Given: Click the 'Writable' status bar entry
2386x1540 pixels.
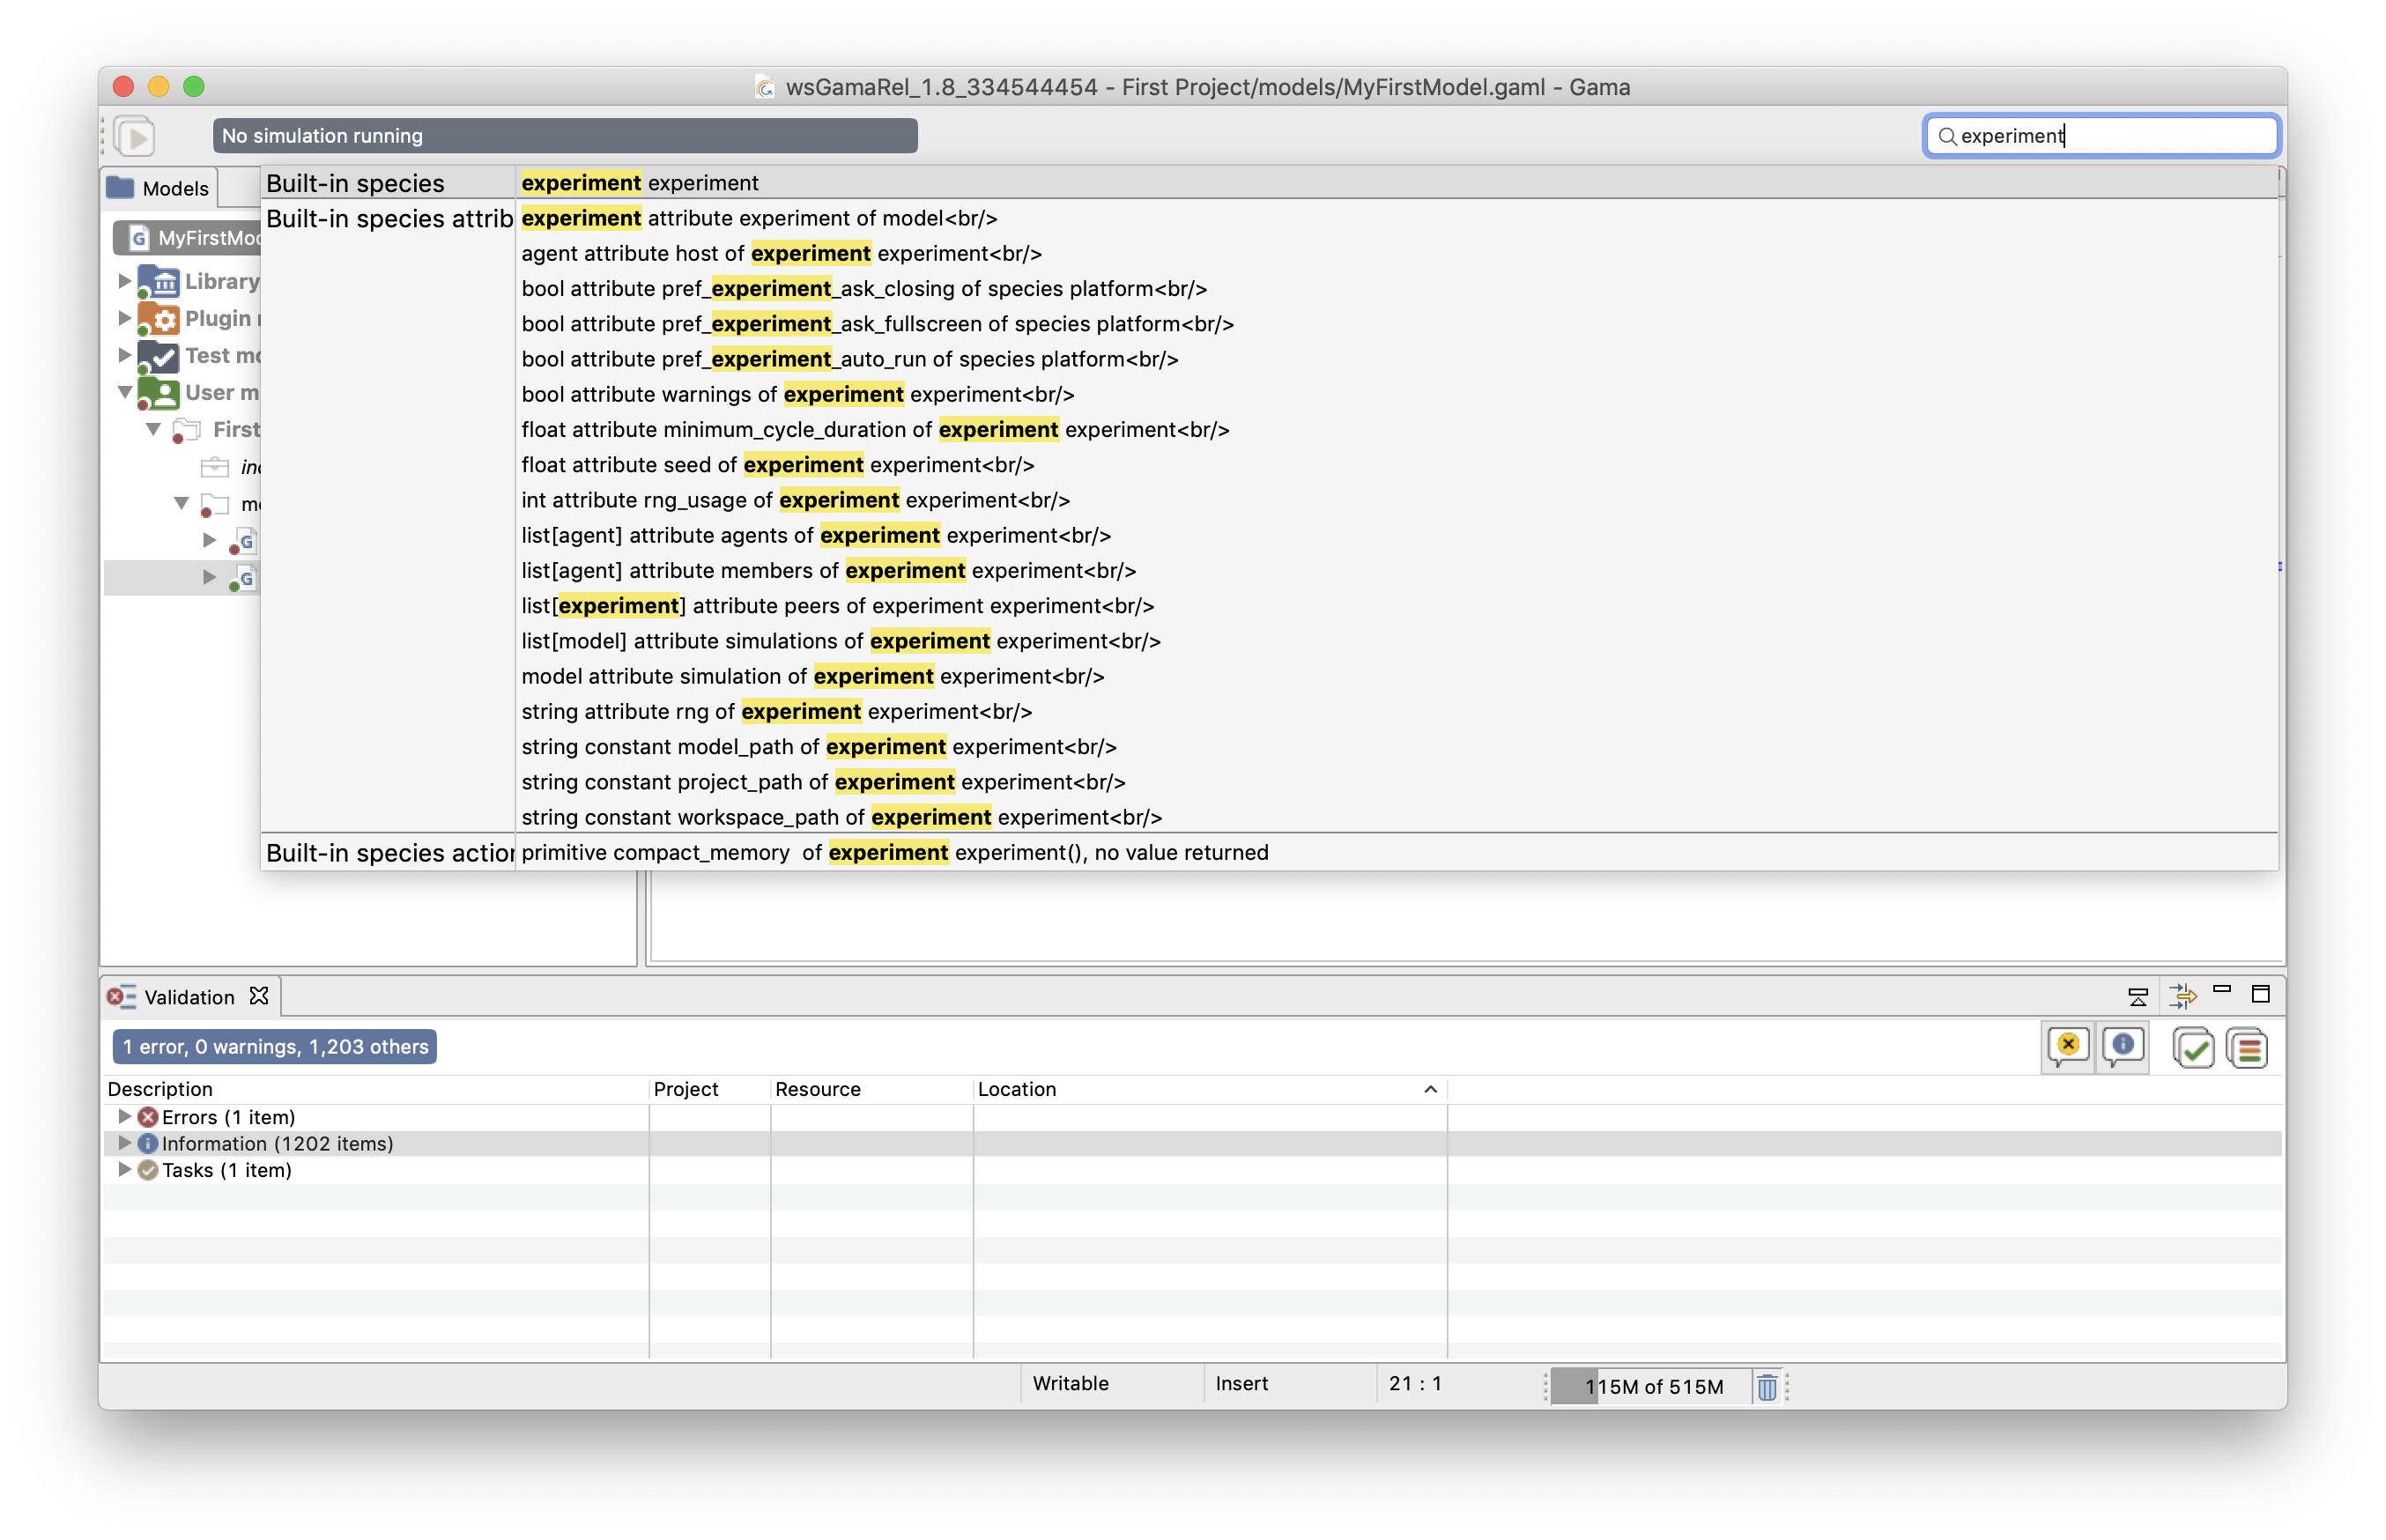Looking at the screenshot, I should point(1070,1384).
